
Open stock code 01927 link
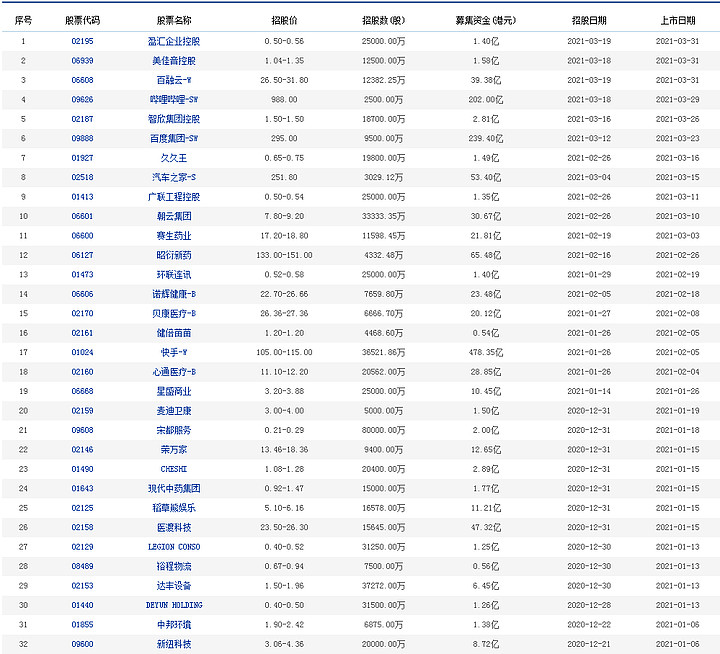[82, 158]
